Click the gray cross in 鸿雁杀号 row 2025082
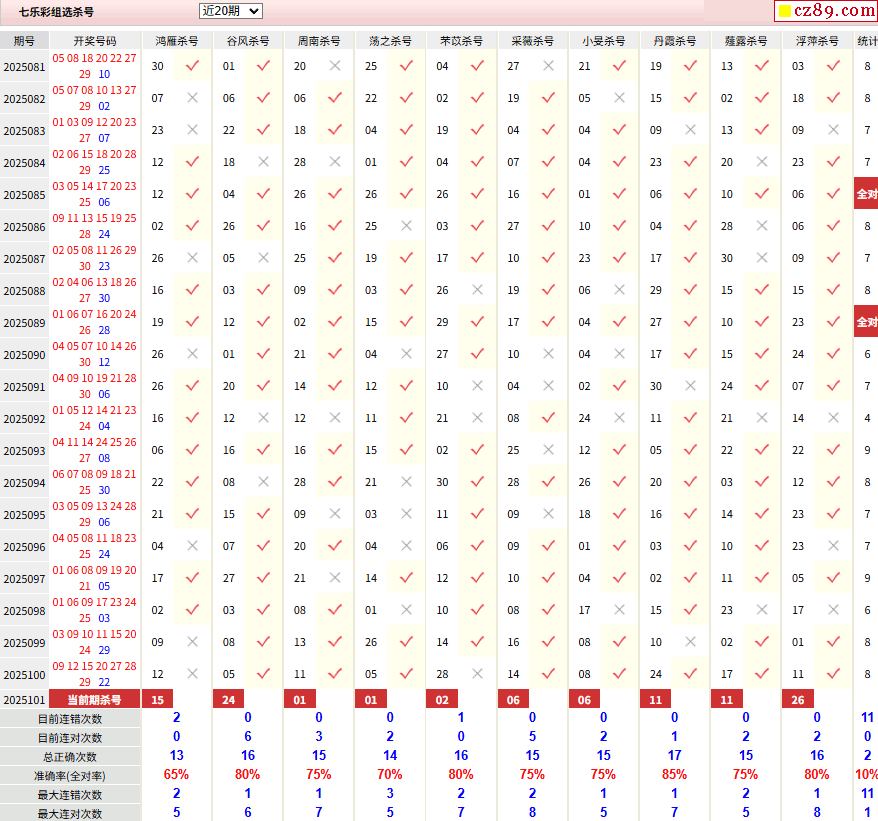Screen dimensions: 878x821 tap(193, 97)
